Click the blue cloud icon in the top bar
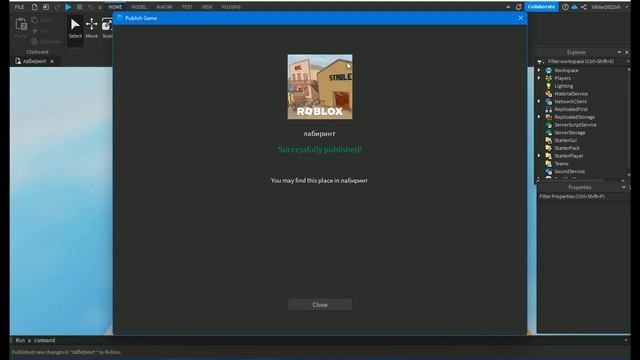This screenshot has height=360, width=640. point(574,7)
